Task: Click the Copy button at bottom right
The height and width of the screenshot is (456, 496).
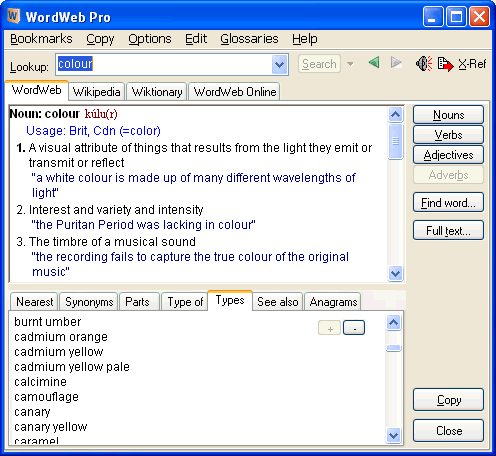Action: [448, 399]
